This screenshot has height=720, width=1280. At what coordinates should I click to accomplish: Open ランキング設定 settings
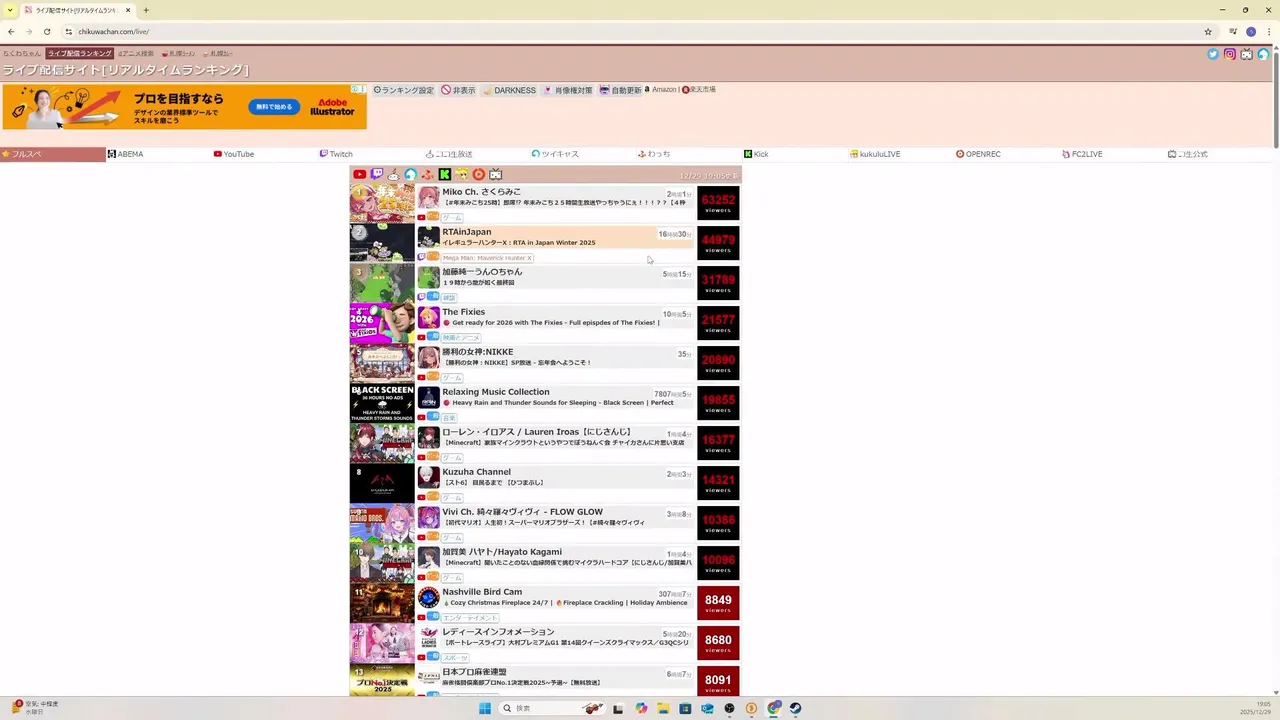404,90
